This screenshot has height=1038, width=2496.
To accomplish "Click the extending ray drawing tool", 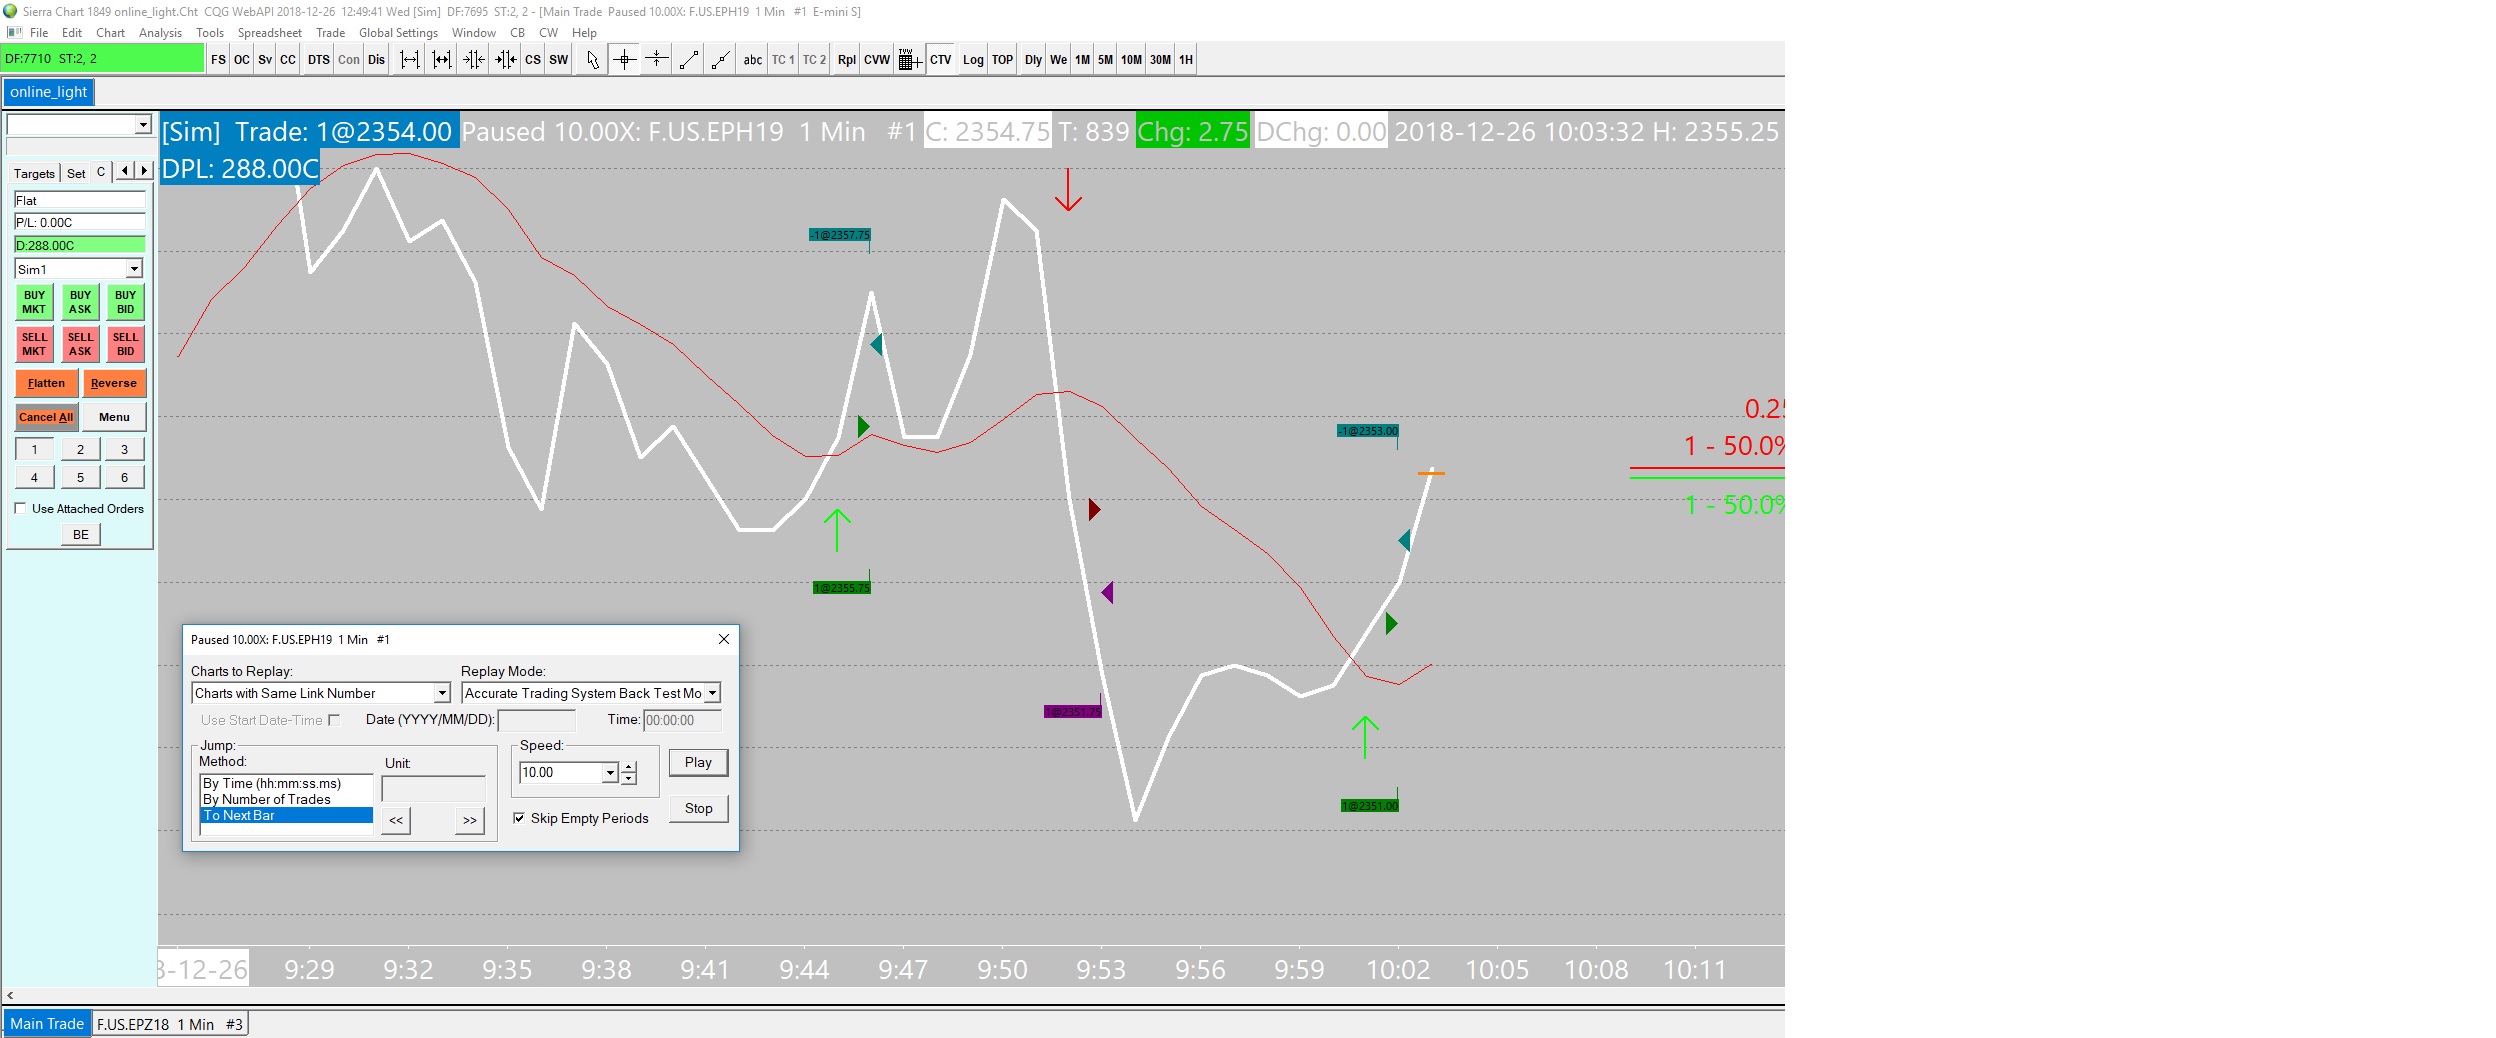I will coord(720,60).
